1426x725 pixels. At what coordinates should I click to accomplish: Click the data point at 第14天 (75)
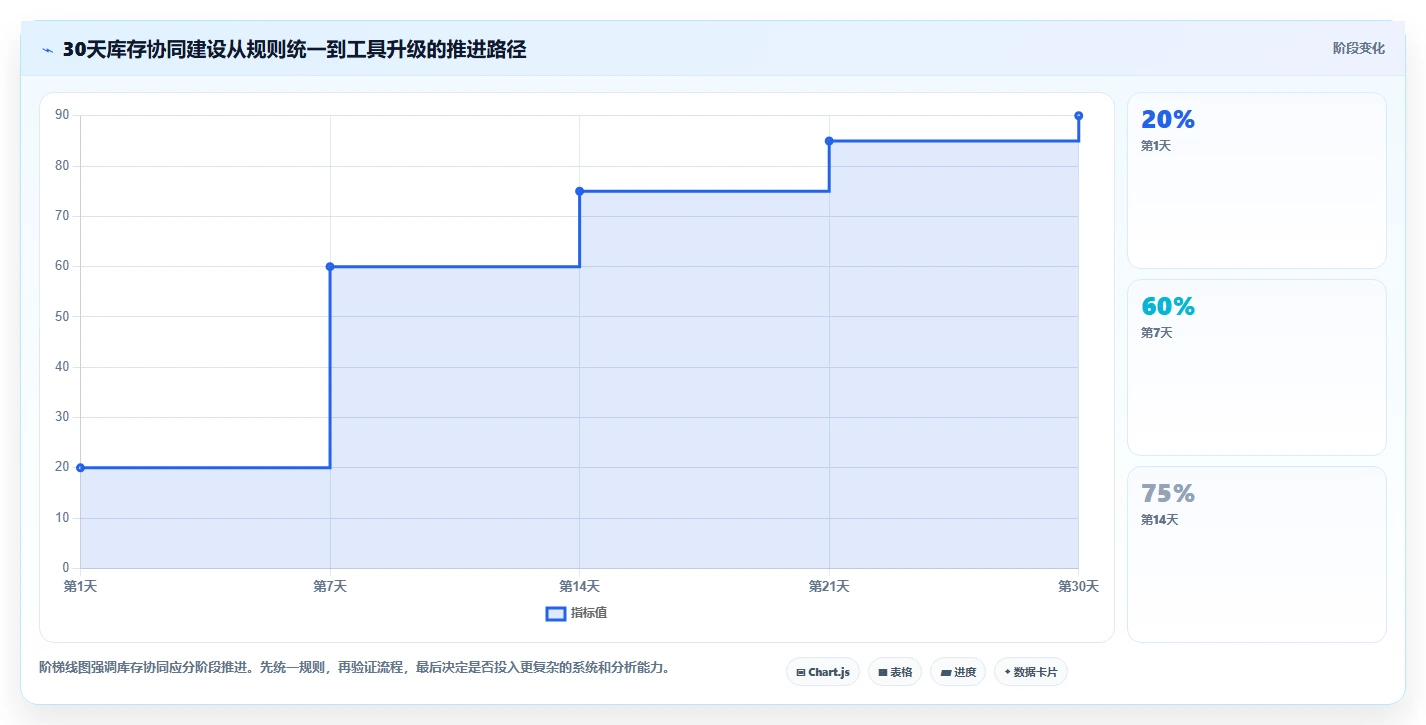(x=579, y=191)
